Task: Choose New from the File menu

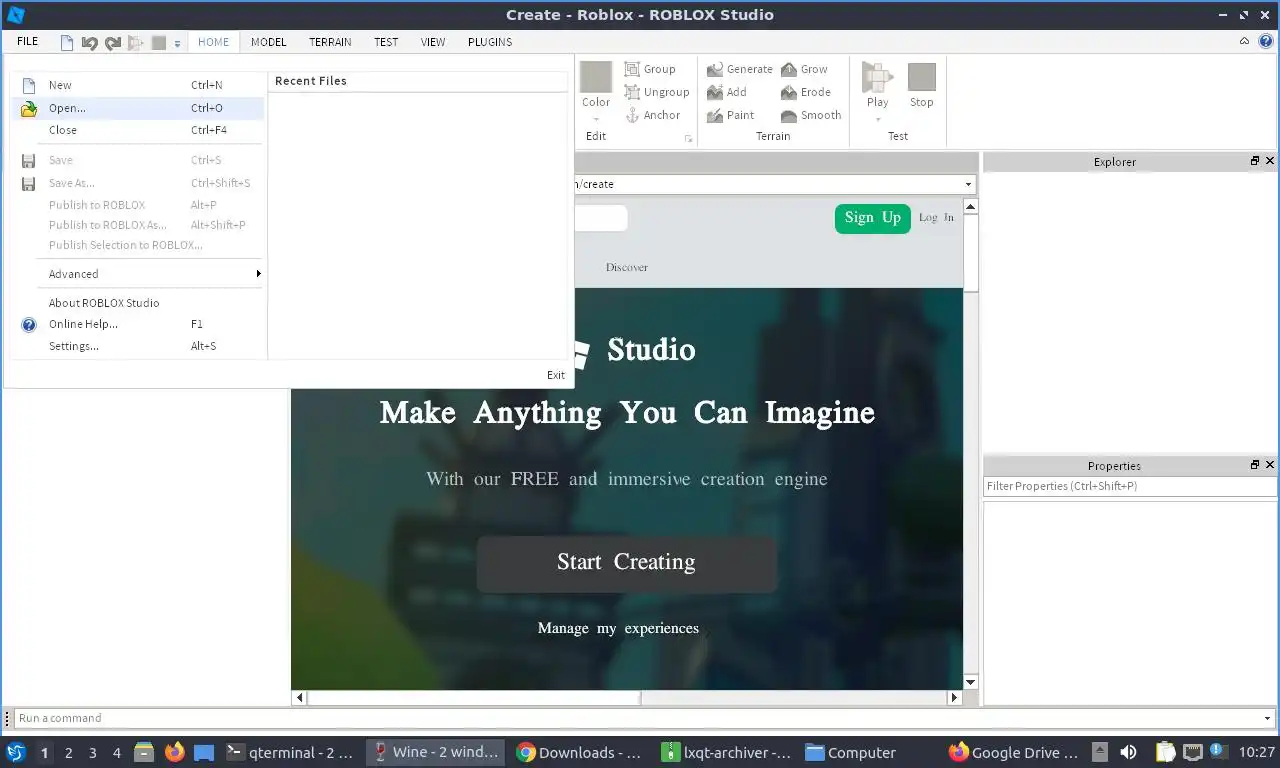Action: coord(138,85)
